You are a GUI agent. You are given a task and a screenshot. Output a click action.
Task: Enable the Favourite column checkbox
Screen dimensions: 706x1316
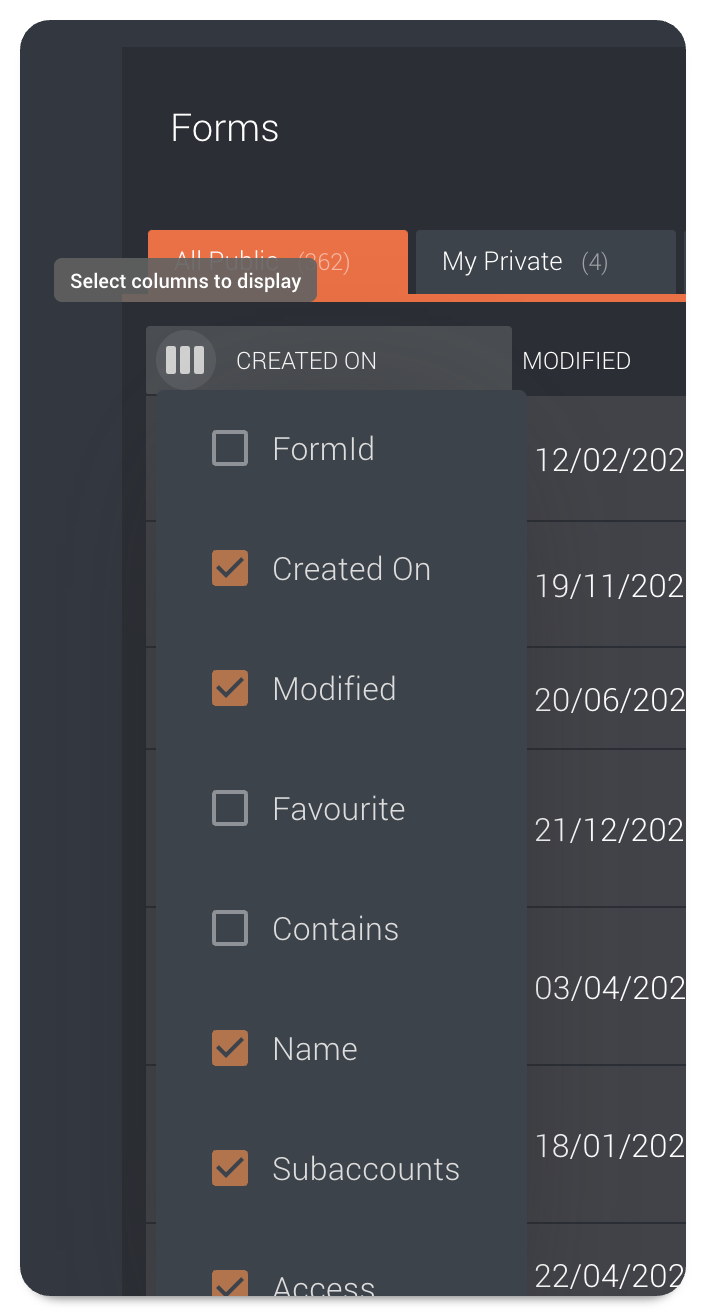point(230,809)
